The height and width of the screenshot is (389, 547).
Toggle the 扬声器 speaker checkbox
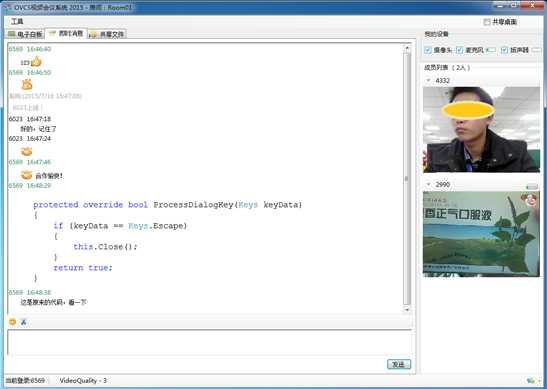click(x=504, y=50)
